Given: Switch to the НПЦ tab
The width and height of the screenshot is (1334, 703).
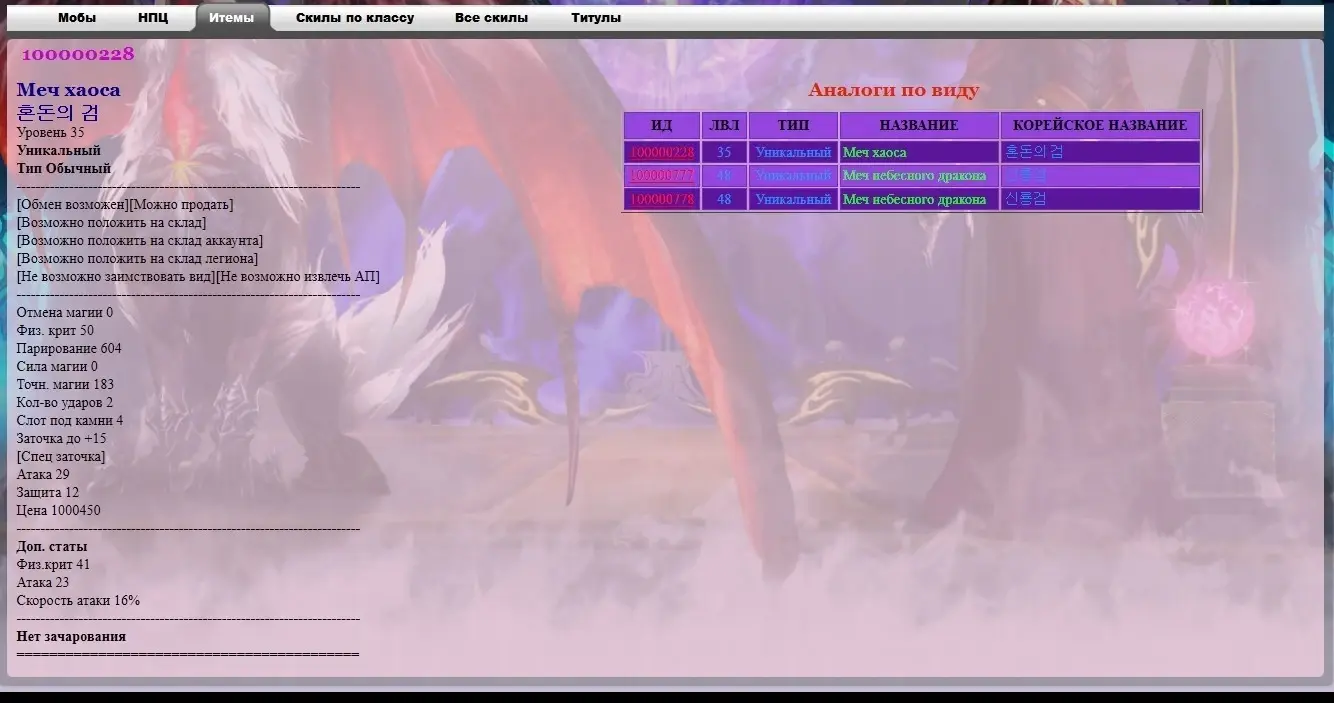Looking at the screenshot, I should (153, 18).
